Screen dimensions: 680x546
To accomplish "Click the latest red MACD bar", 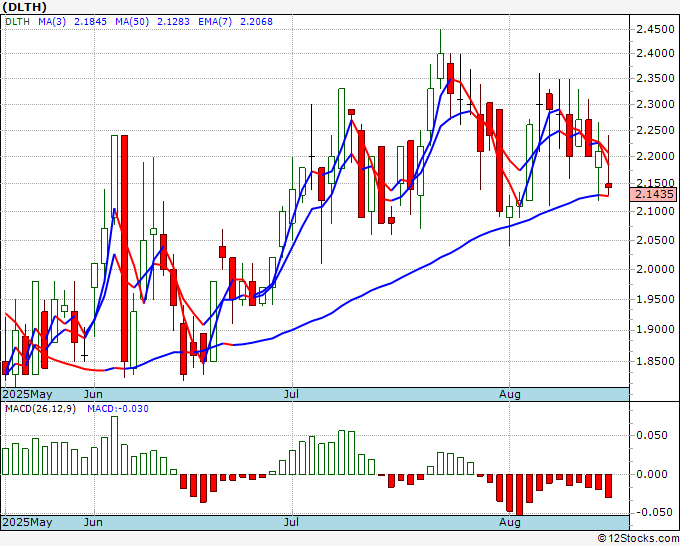I will [608, 486].
